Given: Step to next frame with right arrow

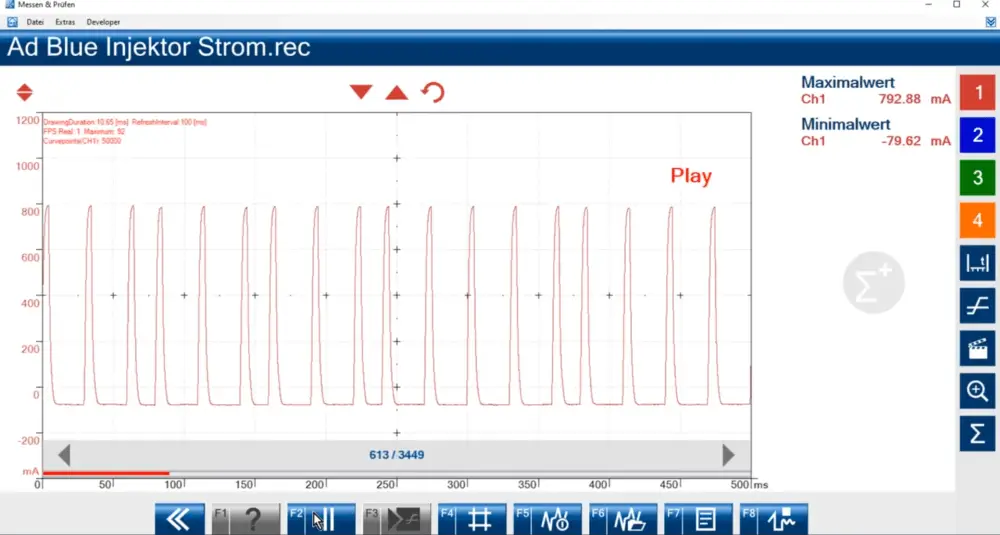Looking at the screenshot, I should point(728,455).
